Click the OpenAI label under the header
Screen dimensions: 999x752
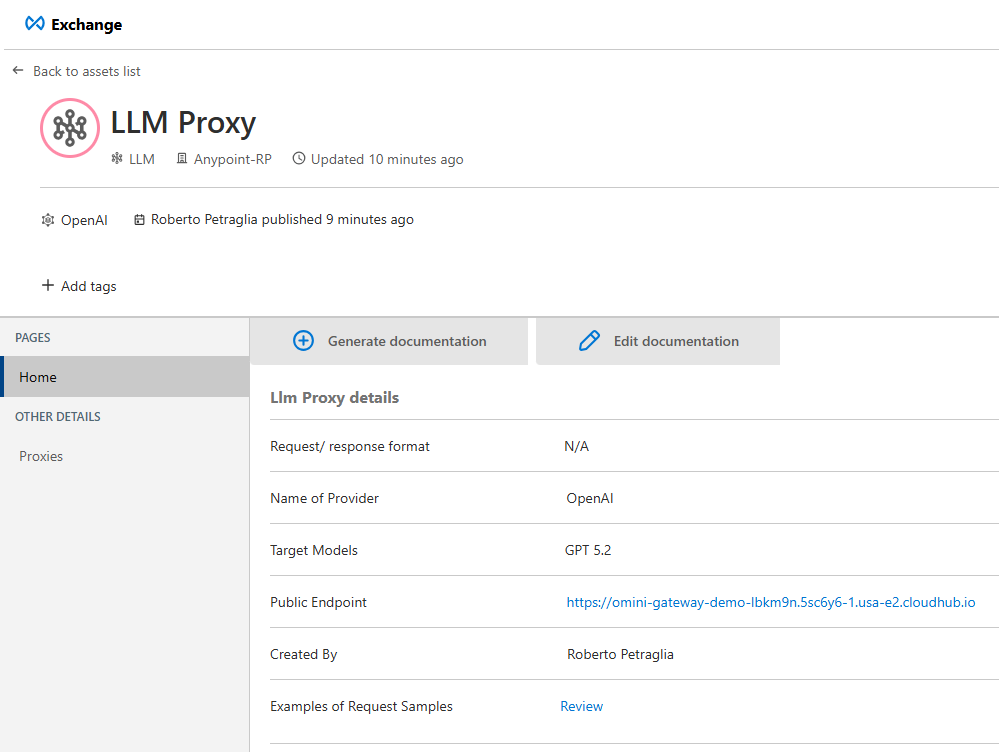point(84,221)
